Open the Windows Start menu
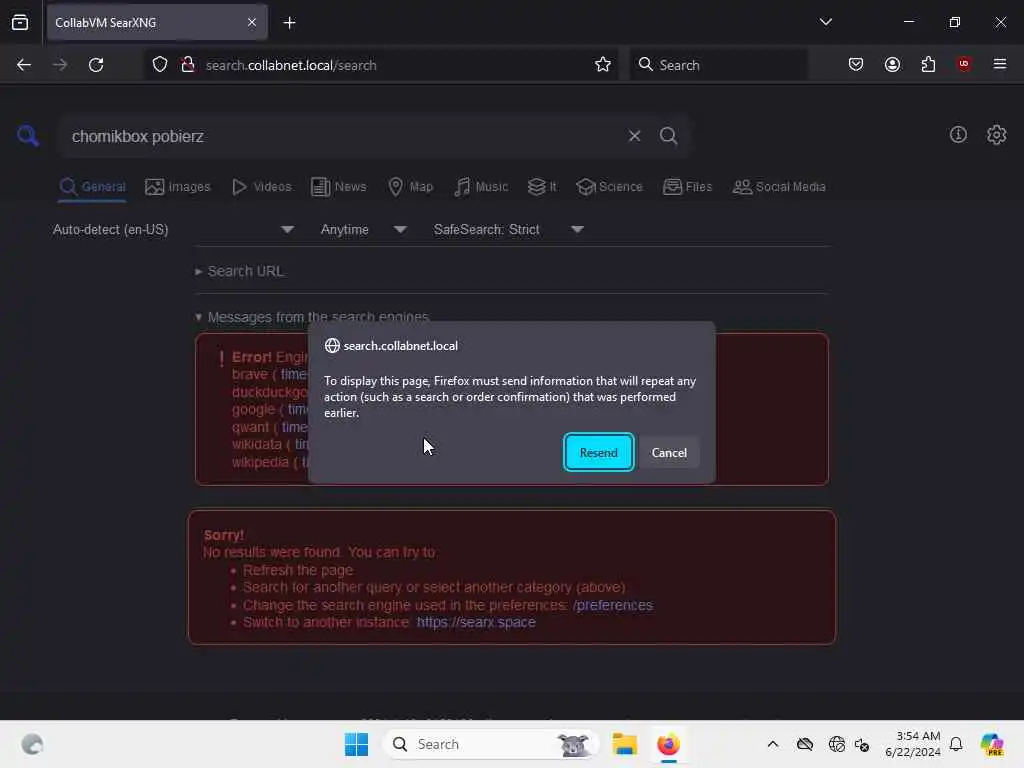Viewport: 1024px width, 768px height. pyautogui.click(x=357, y=744)
